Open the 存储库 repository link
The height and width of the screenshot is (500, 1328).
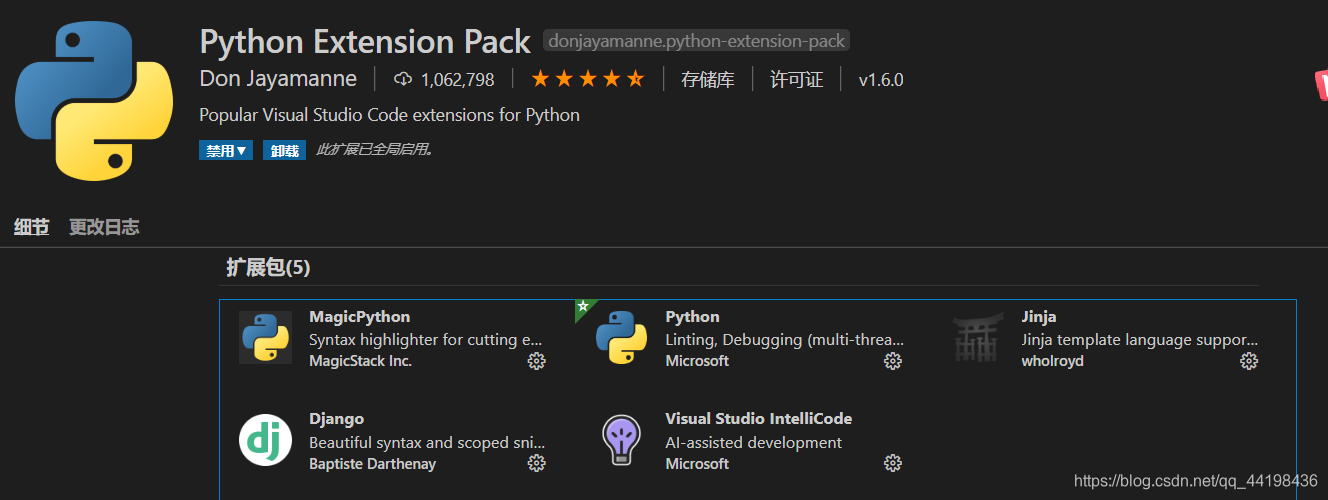(x=708, y=80)
